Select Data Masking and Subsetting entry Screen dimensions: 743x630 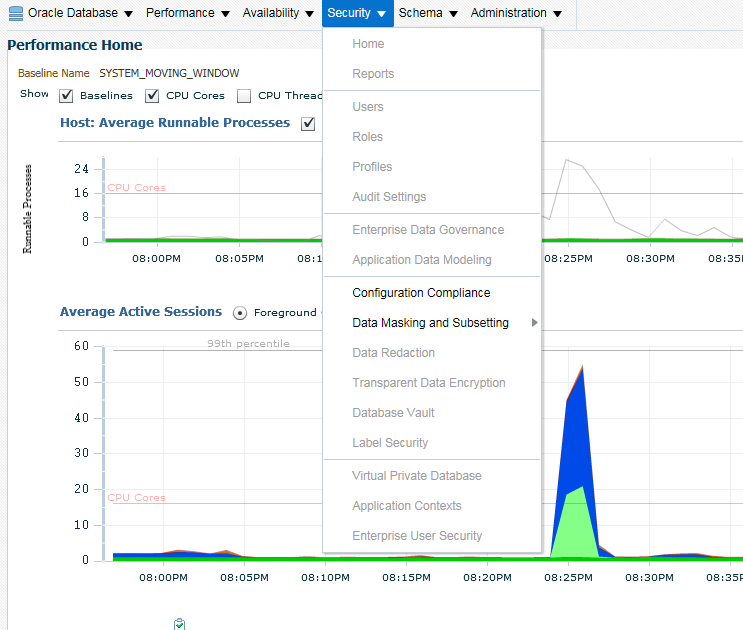click(430, 323)
